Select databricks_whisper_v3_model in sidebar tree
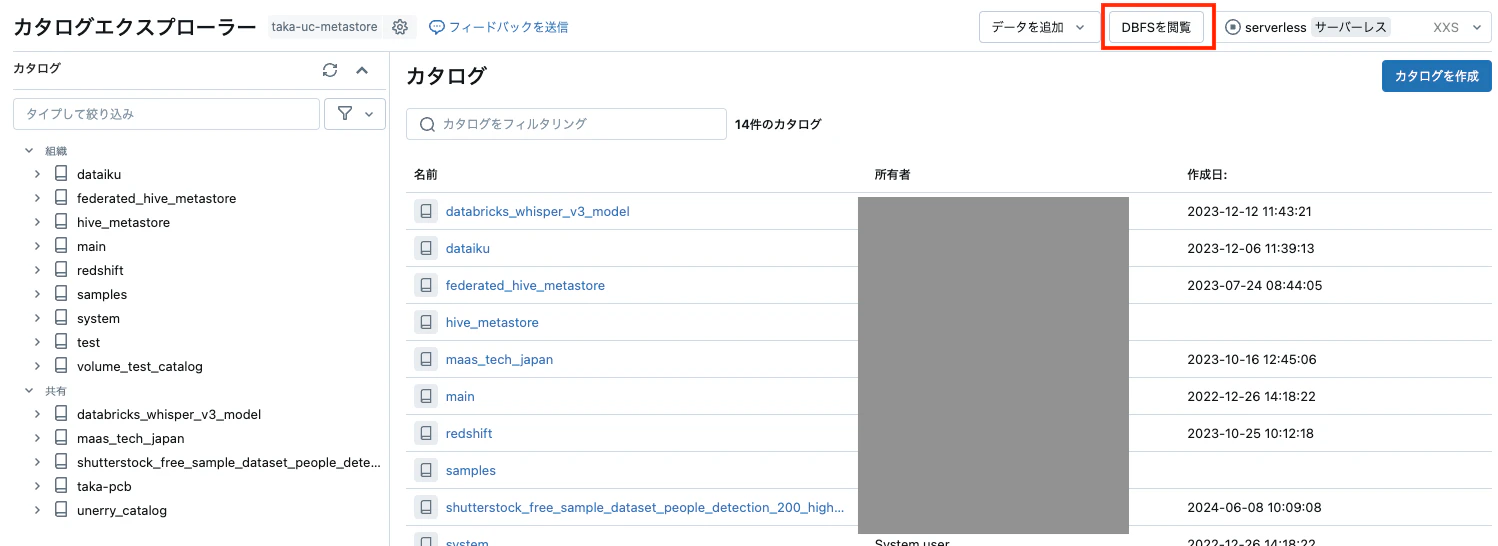Screen dimensions: 1498x546 click(169, 414)
